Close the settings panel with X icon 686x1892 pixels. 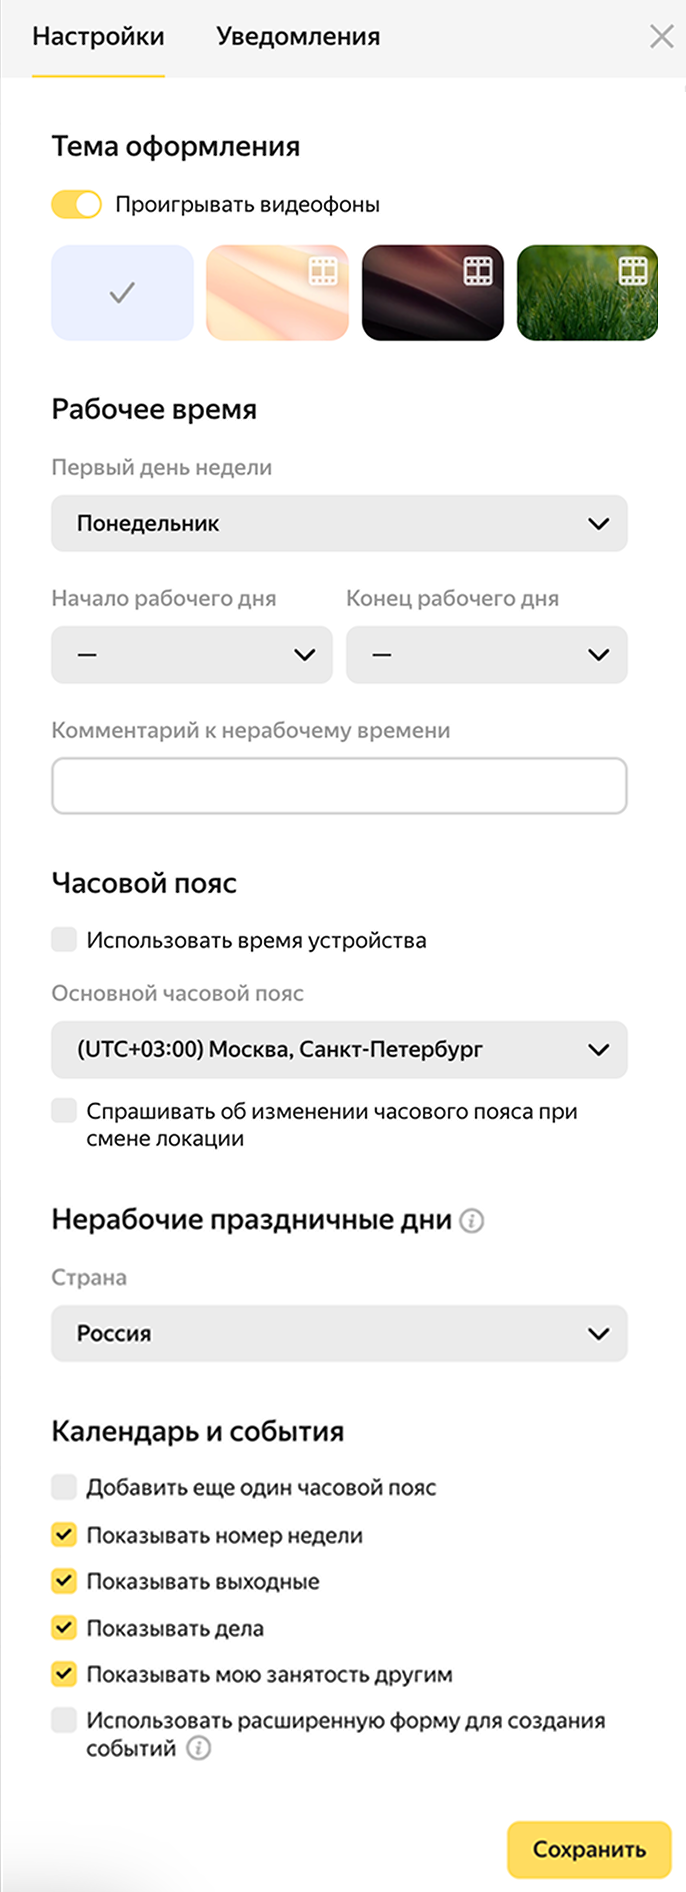point(661,37)
